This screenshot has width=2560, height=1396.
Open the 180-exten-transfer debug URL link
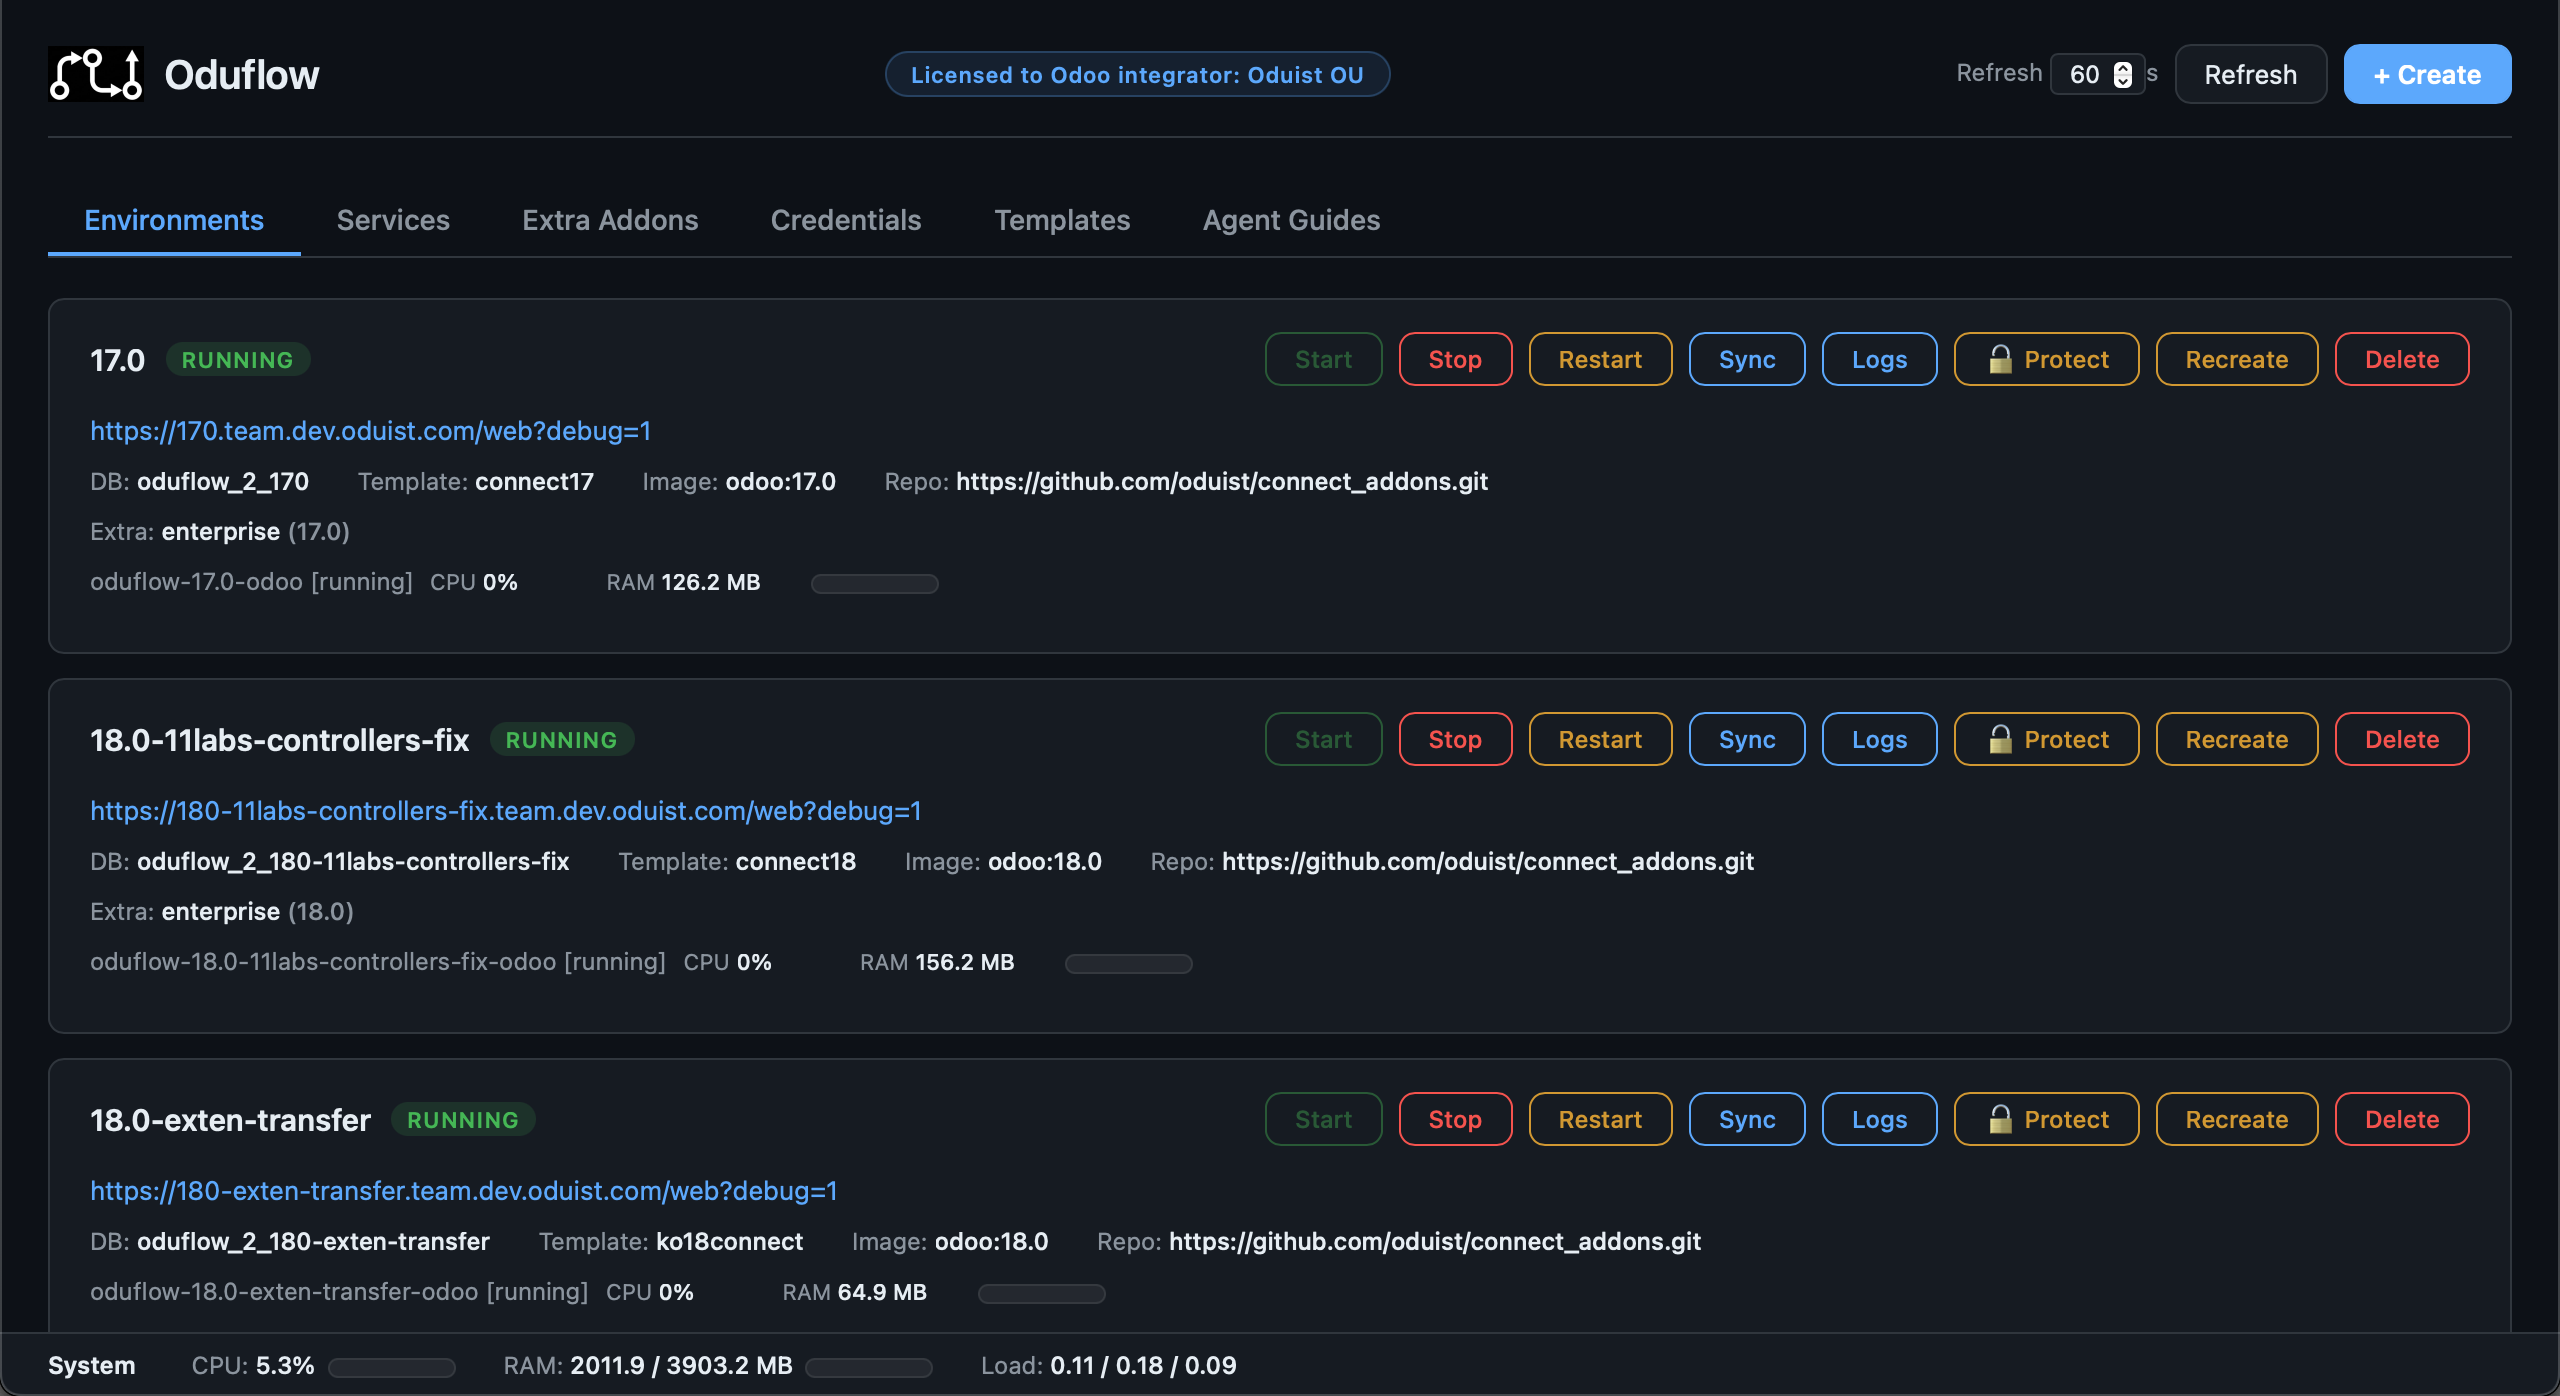pyautogui.click(x=464, y=1191)
